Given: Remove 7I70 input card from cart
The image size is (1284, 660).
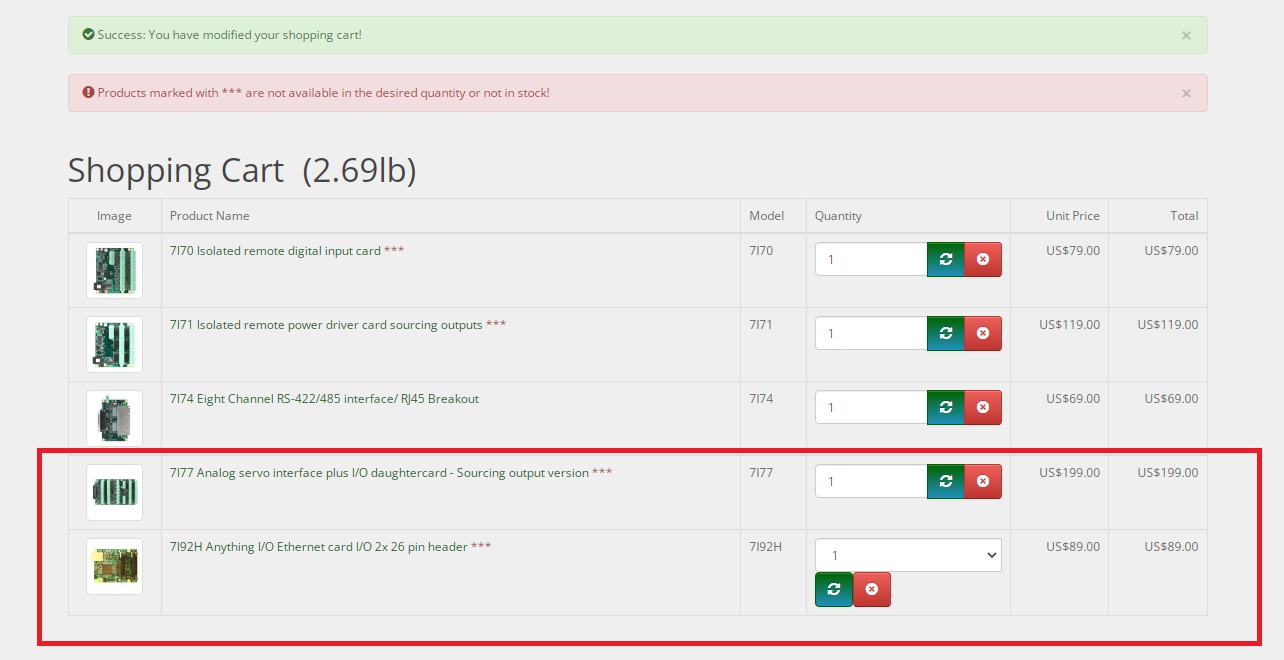Looking at the screenshot, I should pyautogui.click(x=983, y=259).
